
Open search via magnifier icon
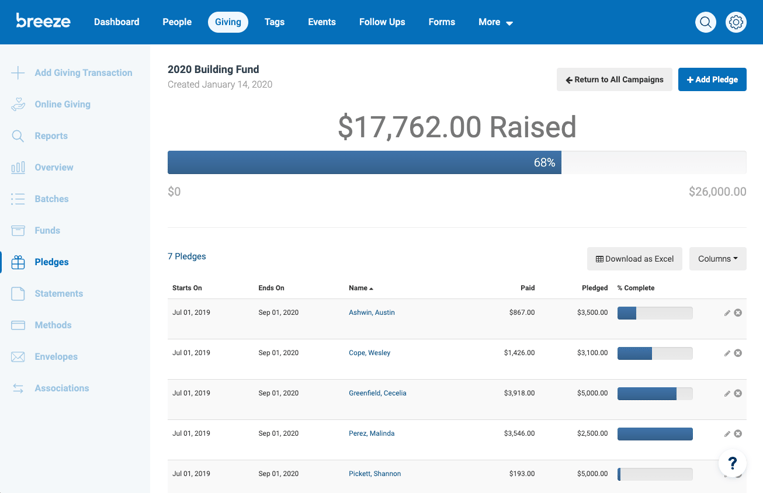pyautogui.click(x=705, y=22)
